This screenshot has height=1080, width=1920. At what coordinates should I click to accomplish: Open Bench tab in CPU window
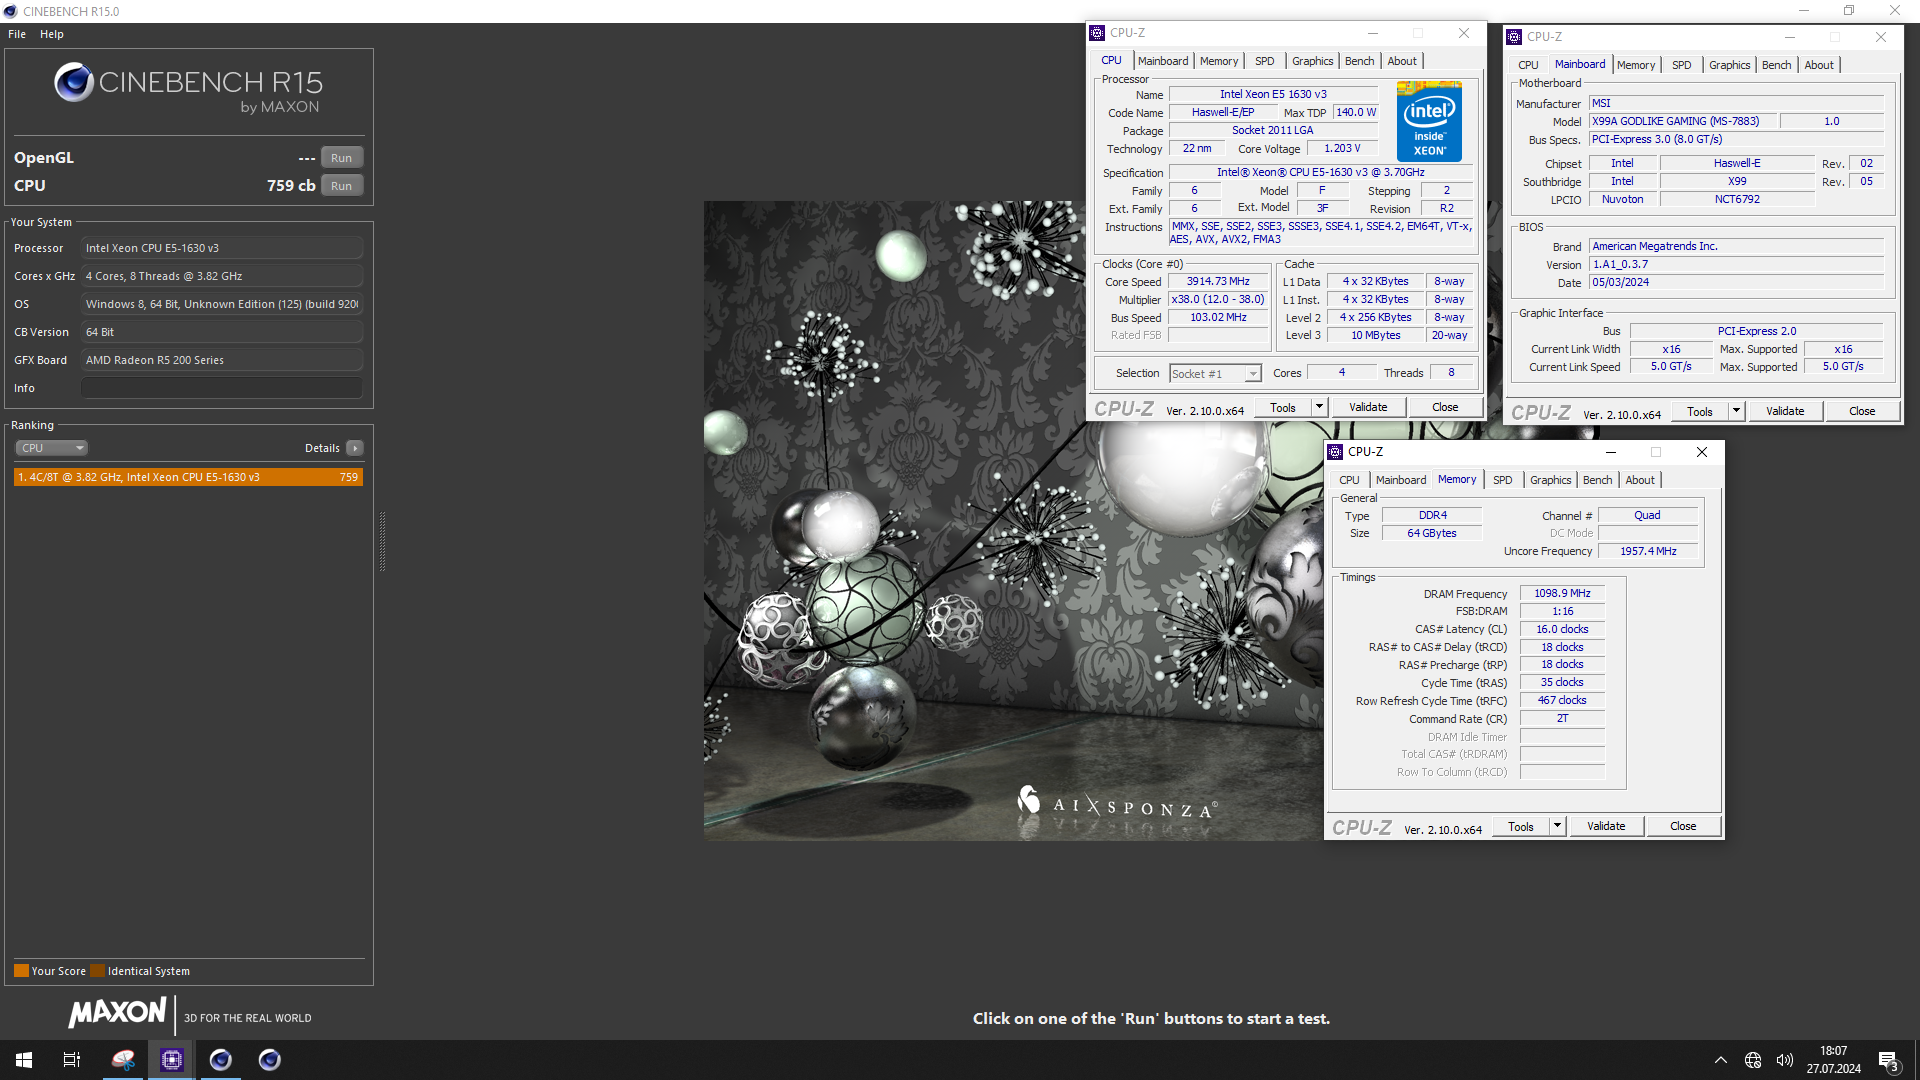(1359, 61)
